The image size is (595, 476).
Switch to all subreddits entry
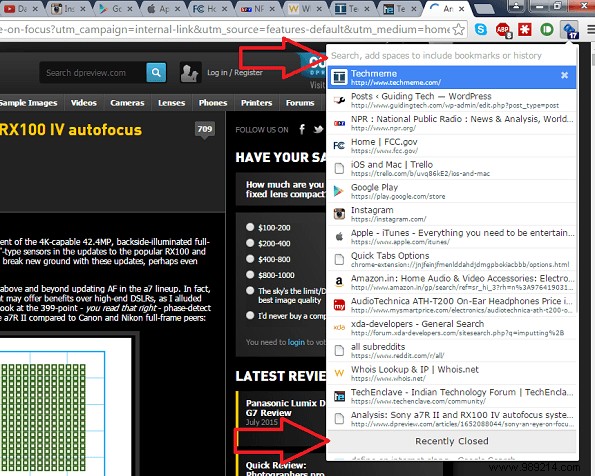(452, 351)
